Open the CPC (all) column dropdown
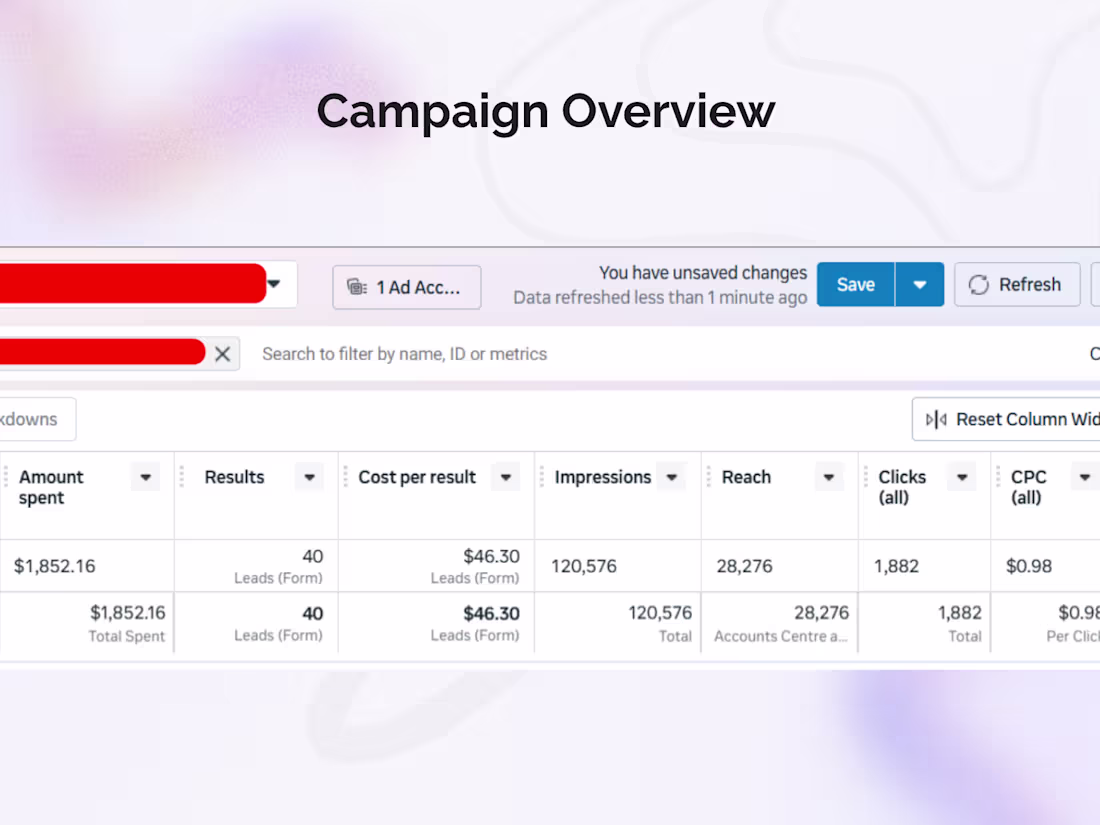This screenshot has width=1100, height=825. coord(1084,478)
